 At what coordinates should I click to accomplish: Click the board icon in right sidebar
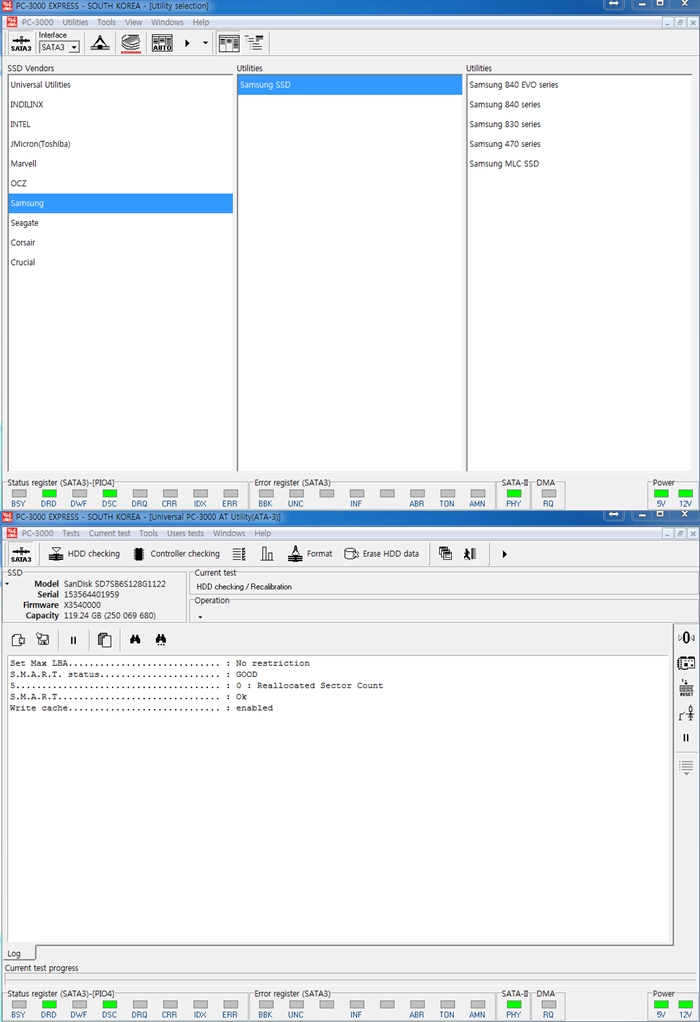[x=686, y=663]
